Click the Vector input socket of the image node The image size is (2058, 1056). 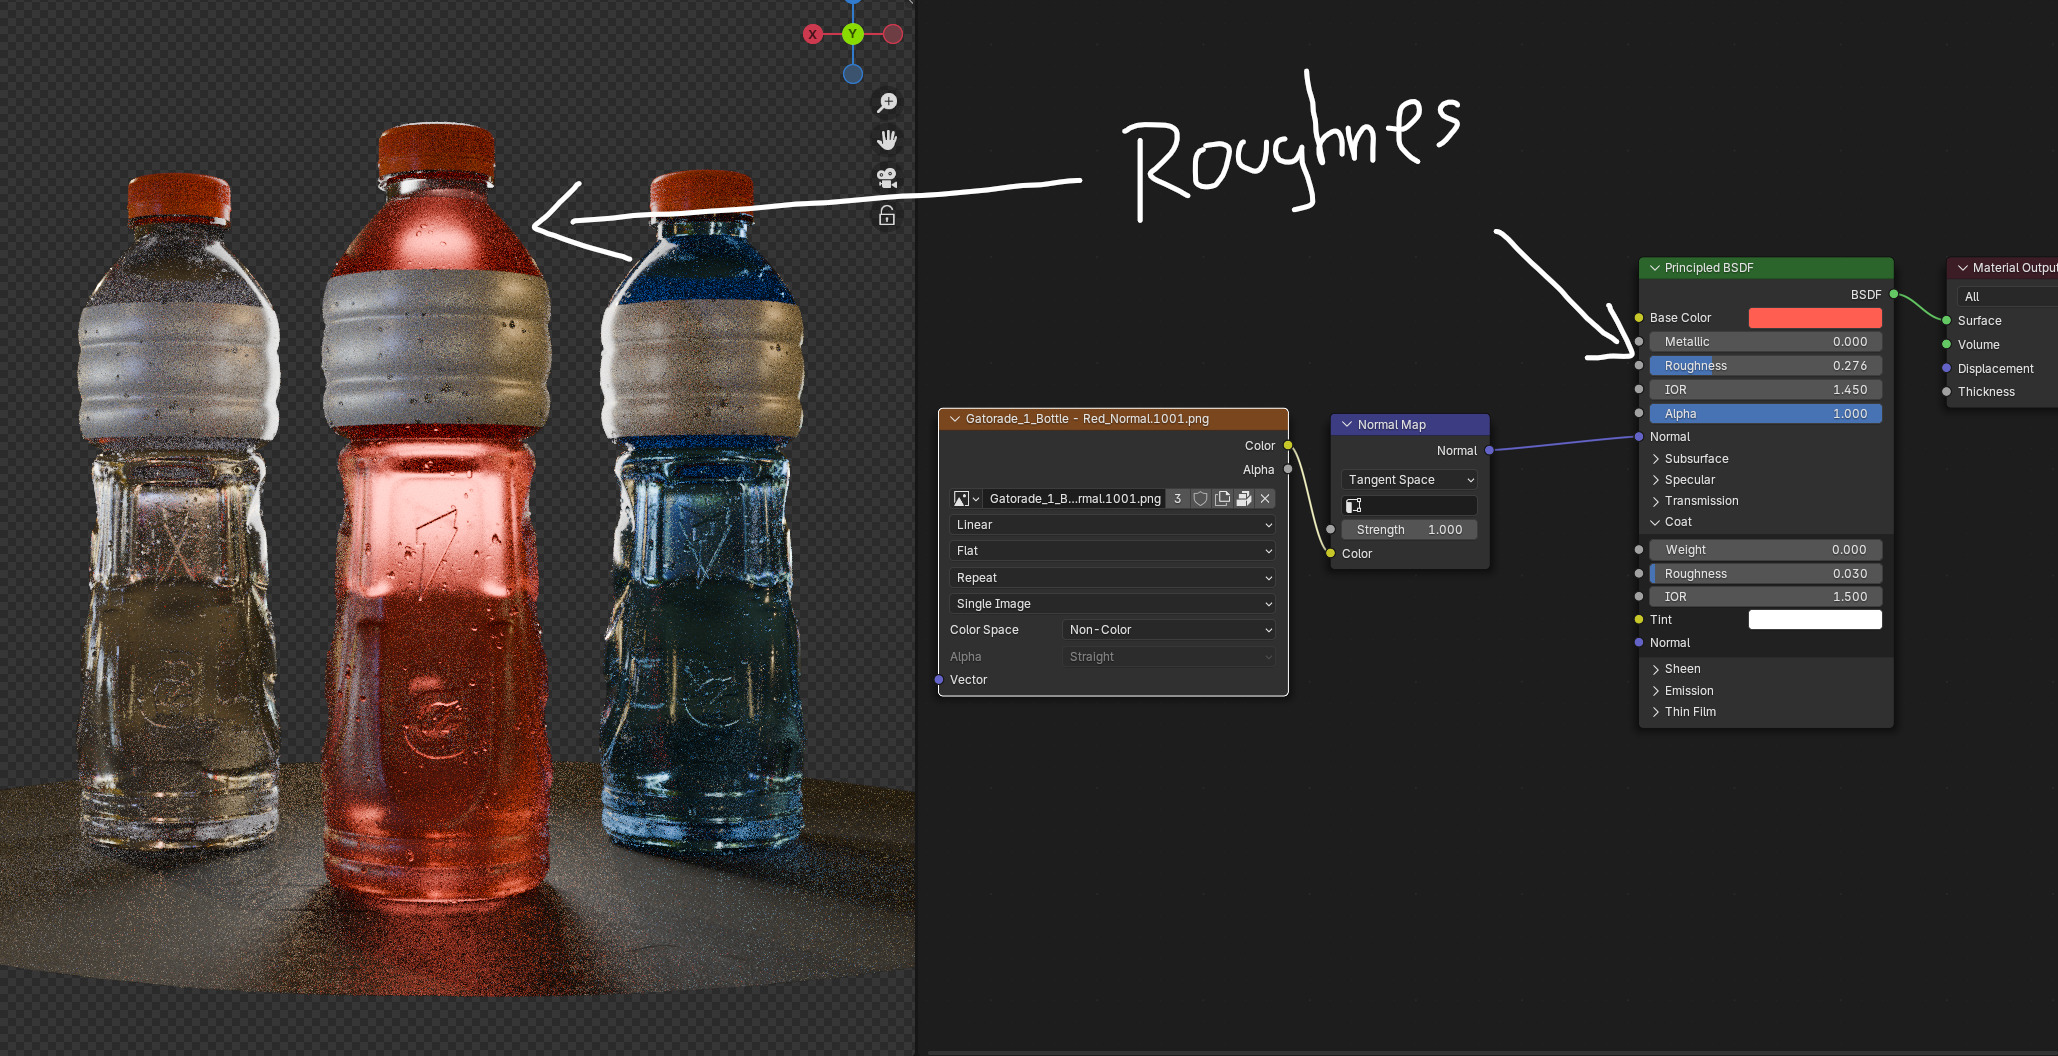click(x=939, y=680)
